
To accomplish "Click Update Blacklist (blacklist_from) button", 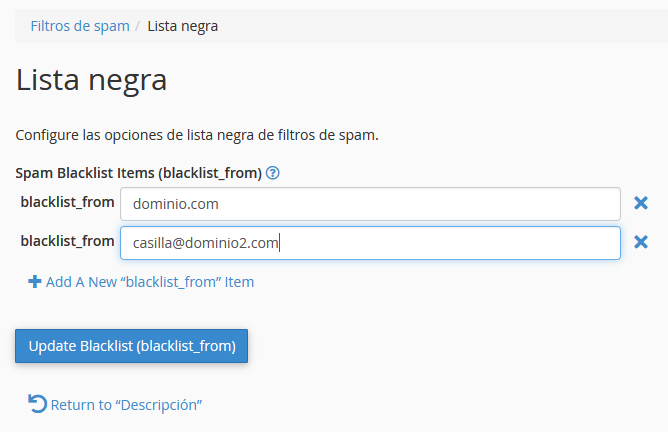I will (x=132, y=346).
